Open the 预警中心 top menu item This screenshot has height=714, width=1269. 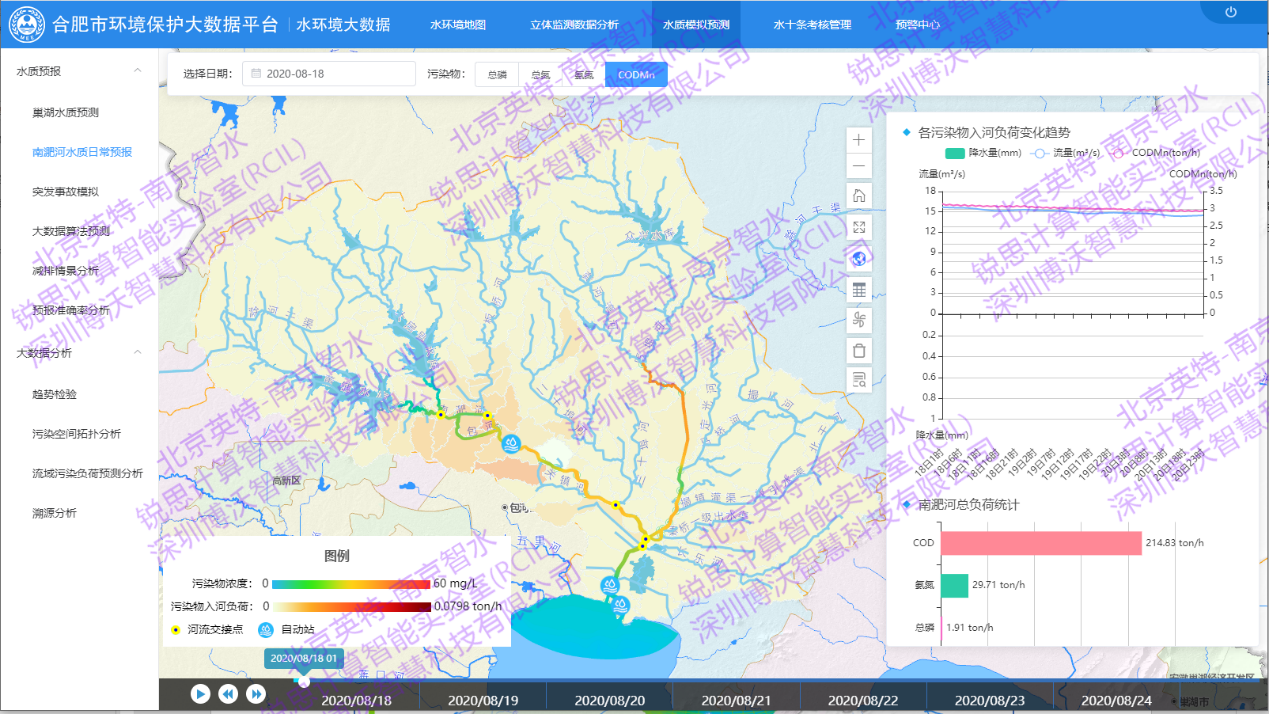(917, 24)
